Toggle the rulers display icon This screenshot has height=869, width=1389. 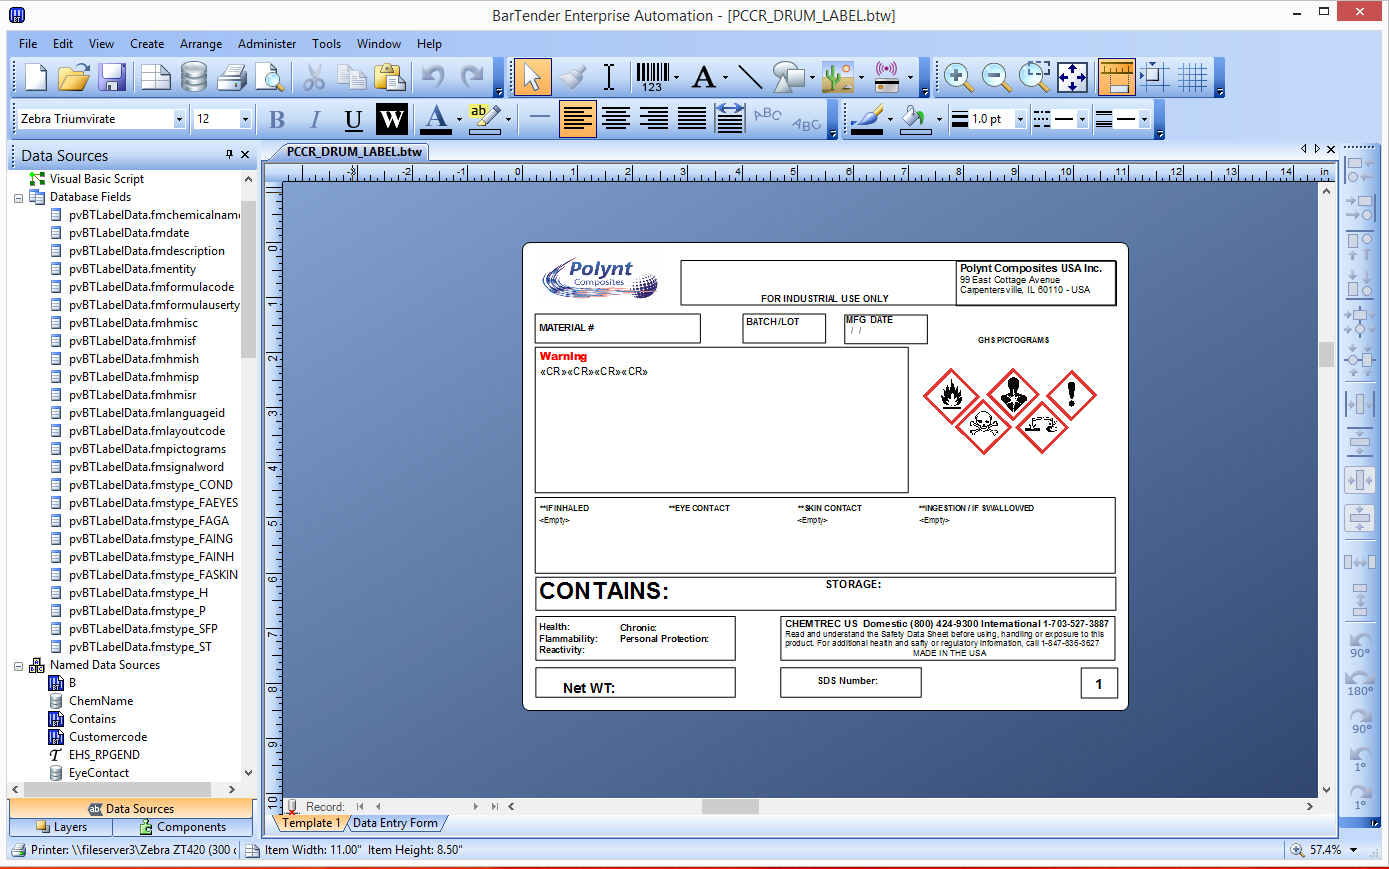(1116, 77)
